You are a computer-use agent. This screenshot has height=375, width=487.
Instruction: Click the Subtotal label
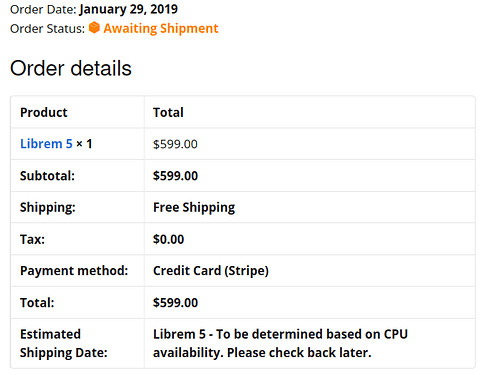(x=47, y=176)
